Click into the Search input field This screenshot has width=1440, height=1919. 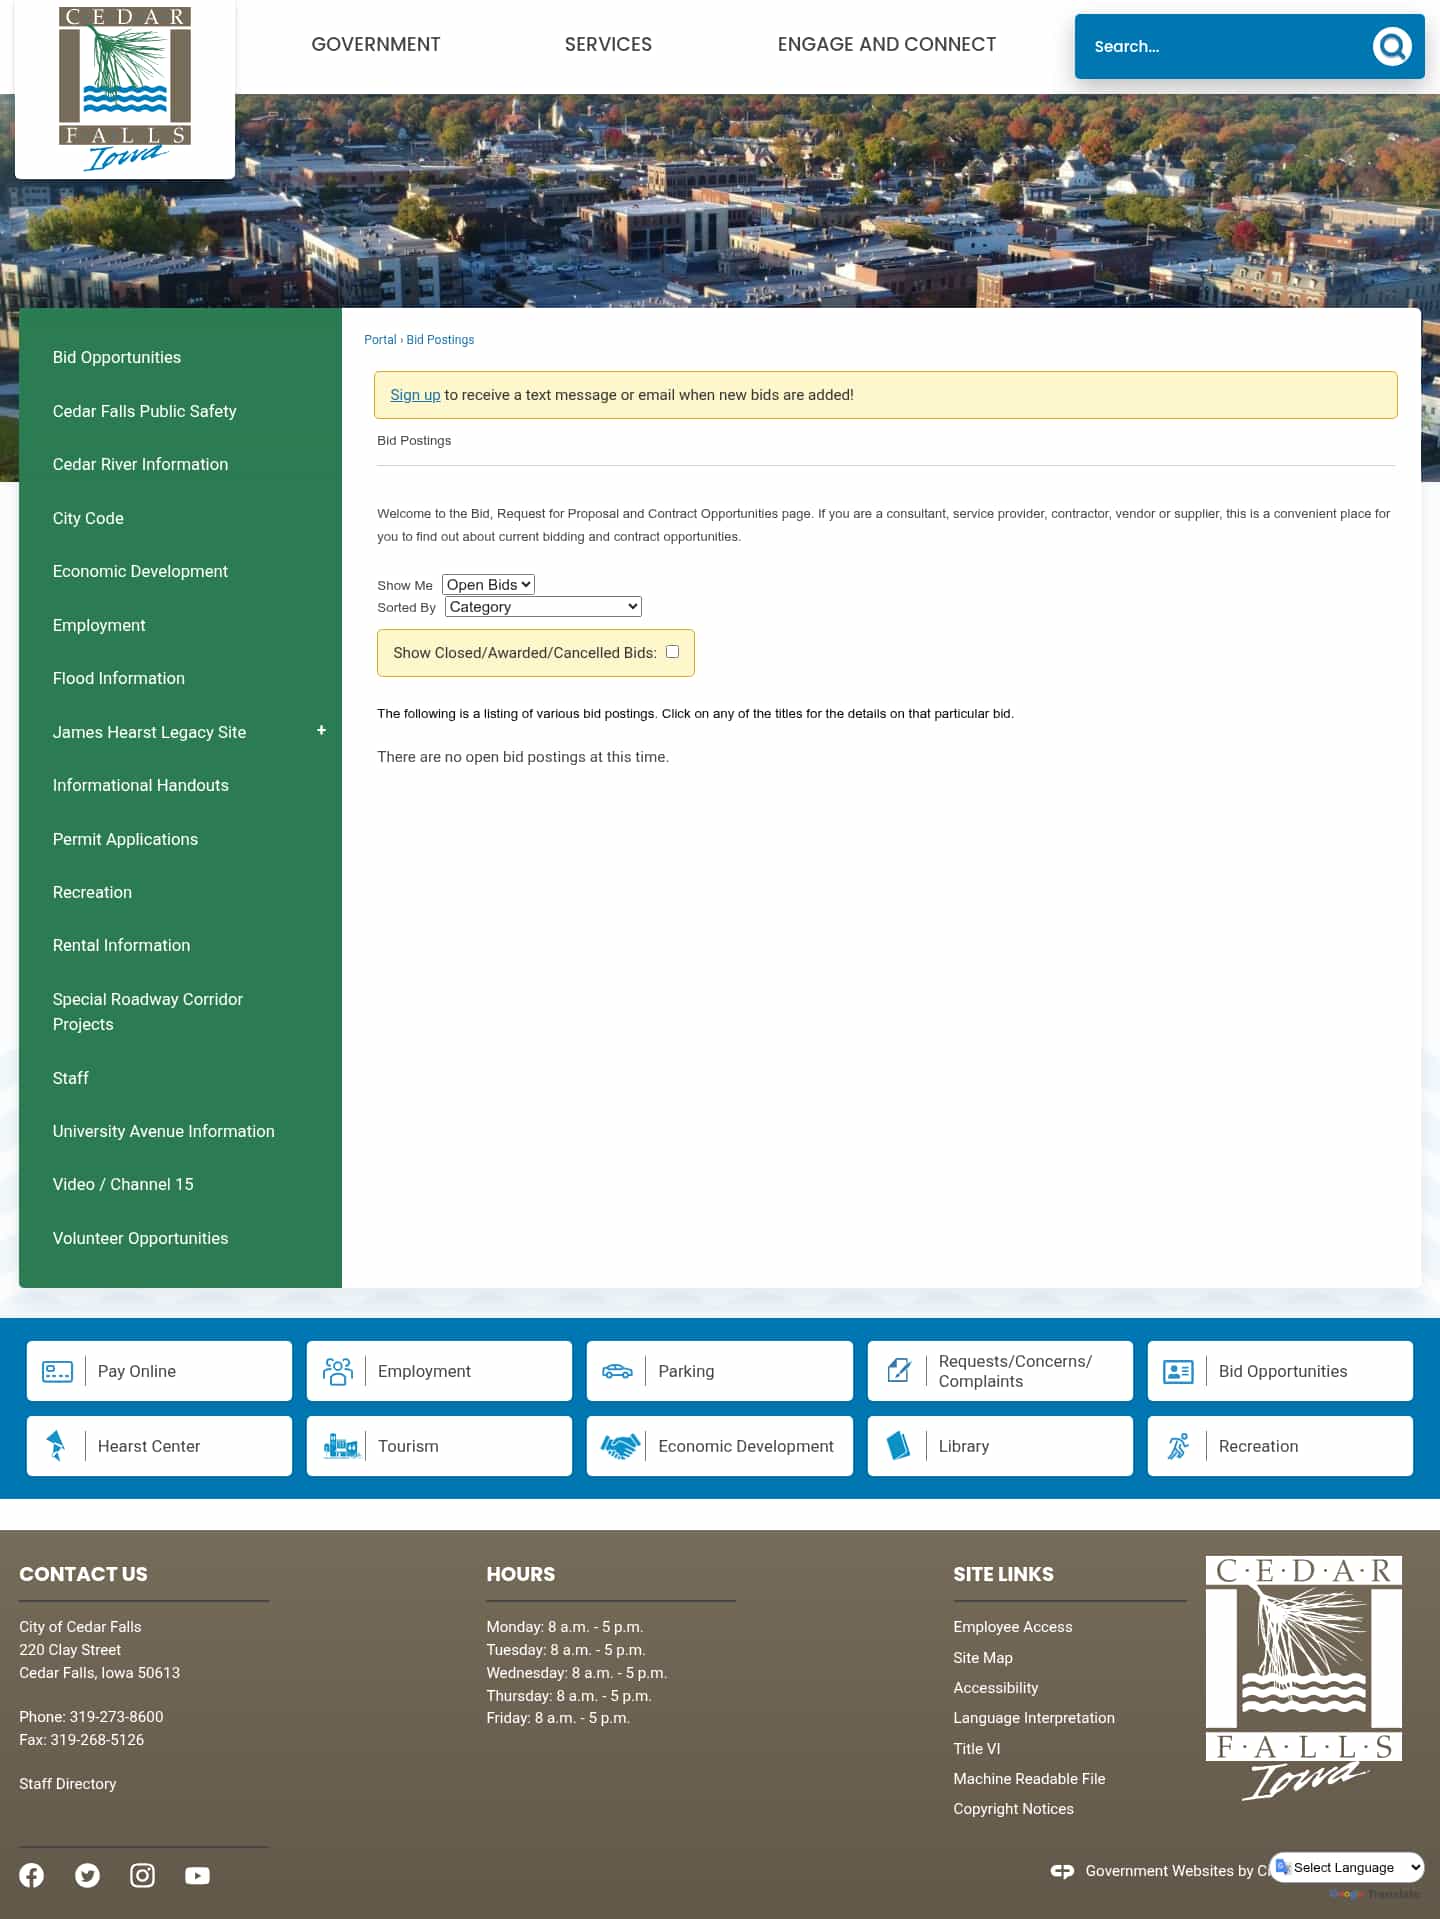(1225, 46)
